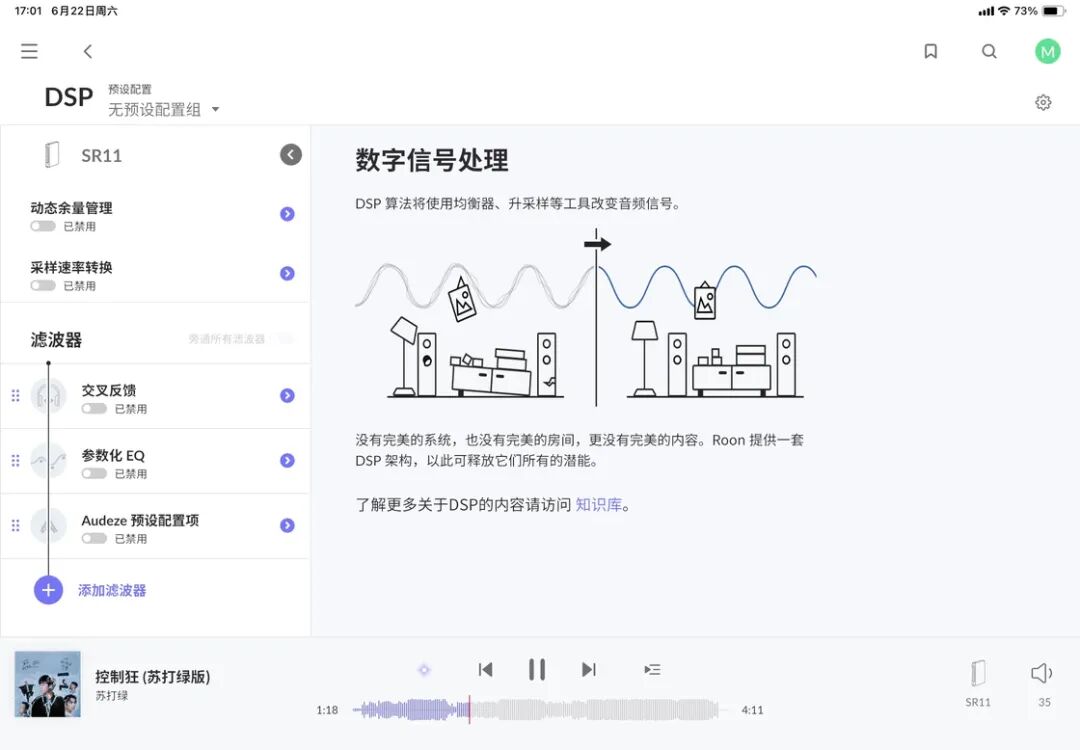Click the Roon radio sparkle icon
The image size is (1080, 750).
424,669
